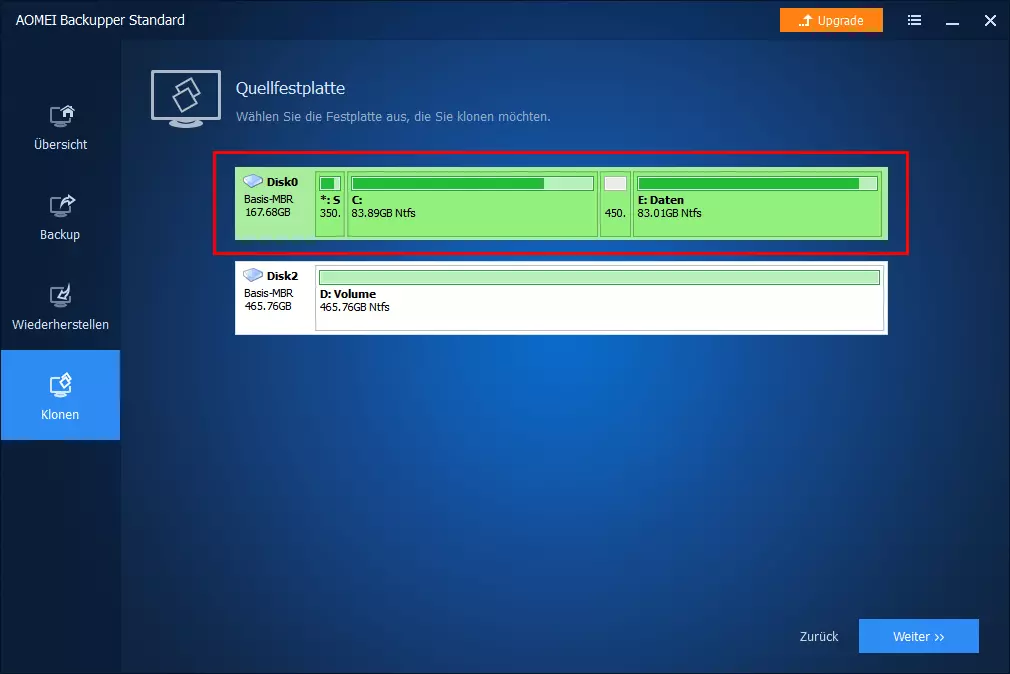Click the E: Daten 83.01GB partition
The width and height of the screenshot is (1010, 674).
(x=758, y=204)
